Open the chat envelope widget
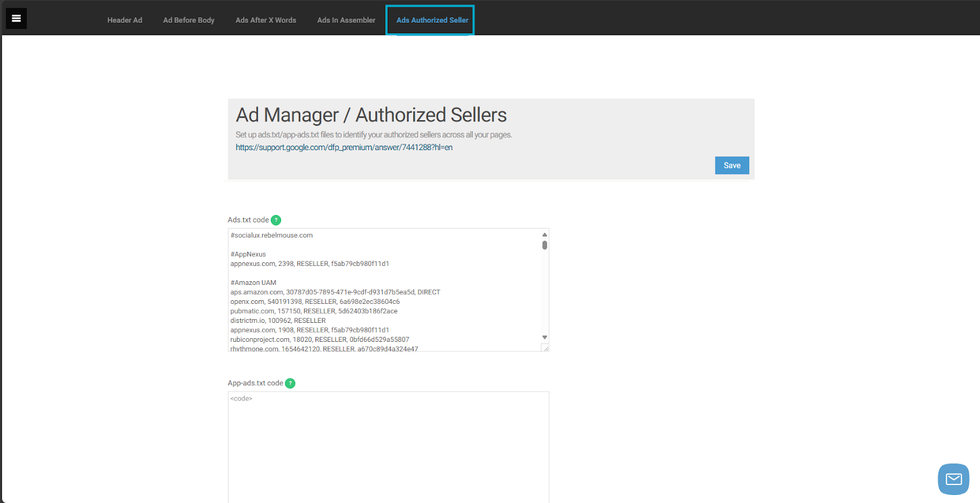 953,479
